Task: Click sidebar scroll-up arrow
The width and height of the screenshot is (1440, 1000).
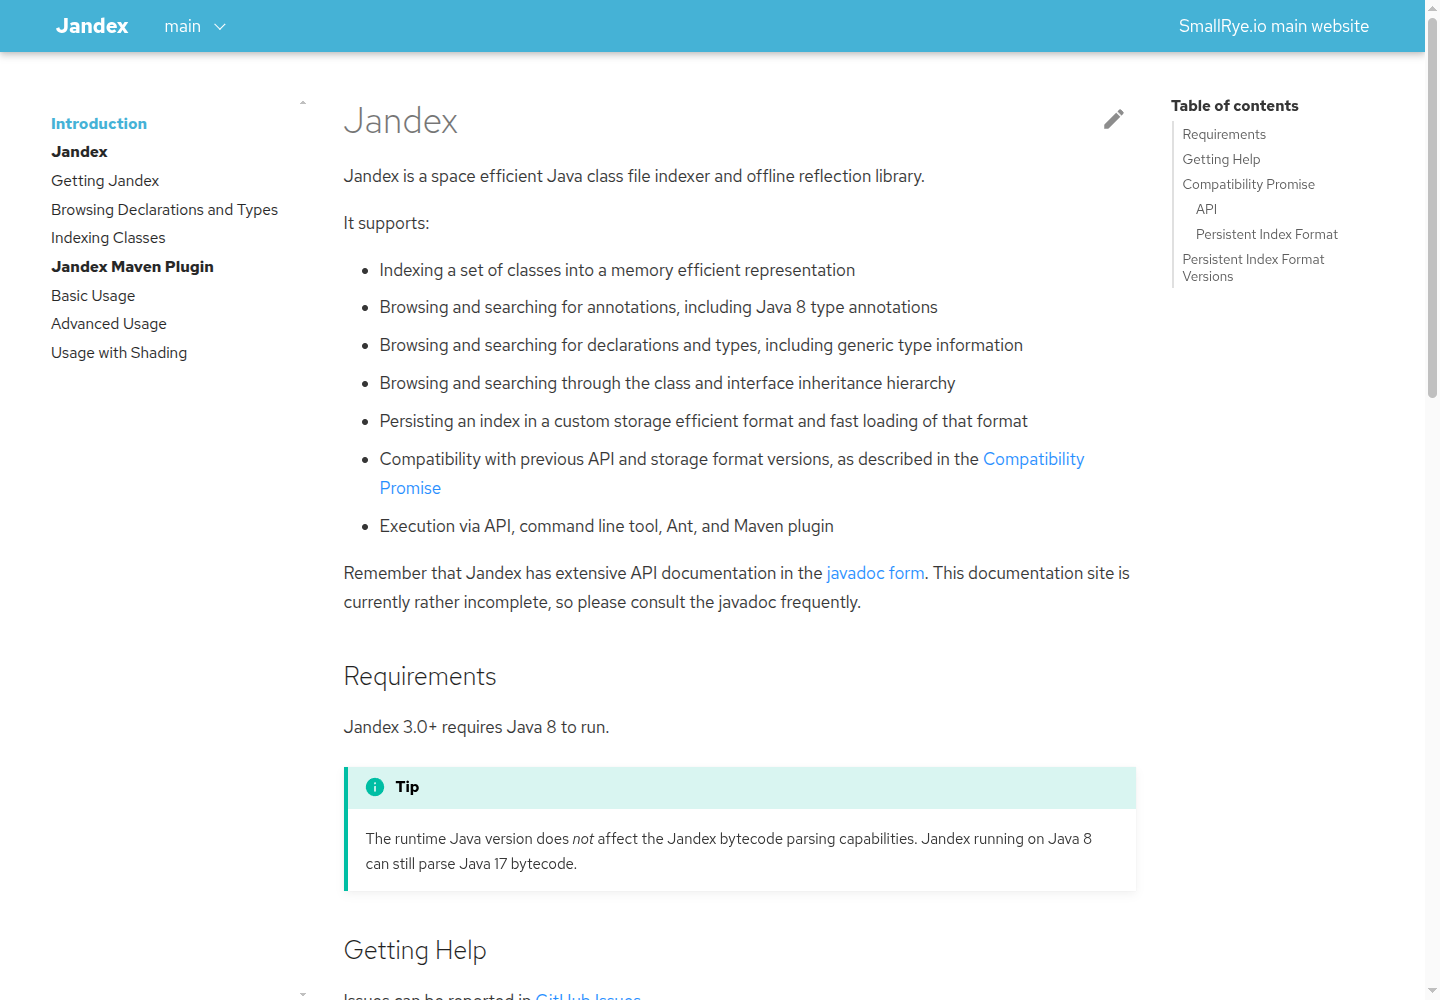Action: tap(303, 102)
